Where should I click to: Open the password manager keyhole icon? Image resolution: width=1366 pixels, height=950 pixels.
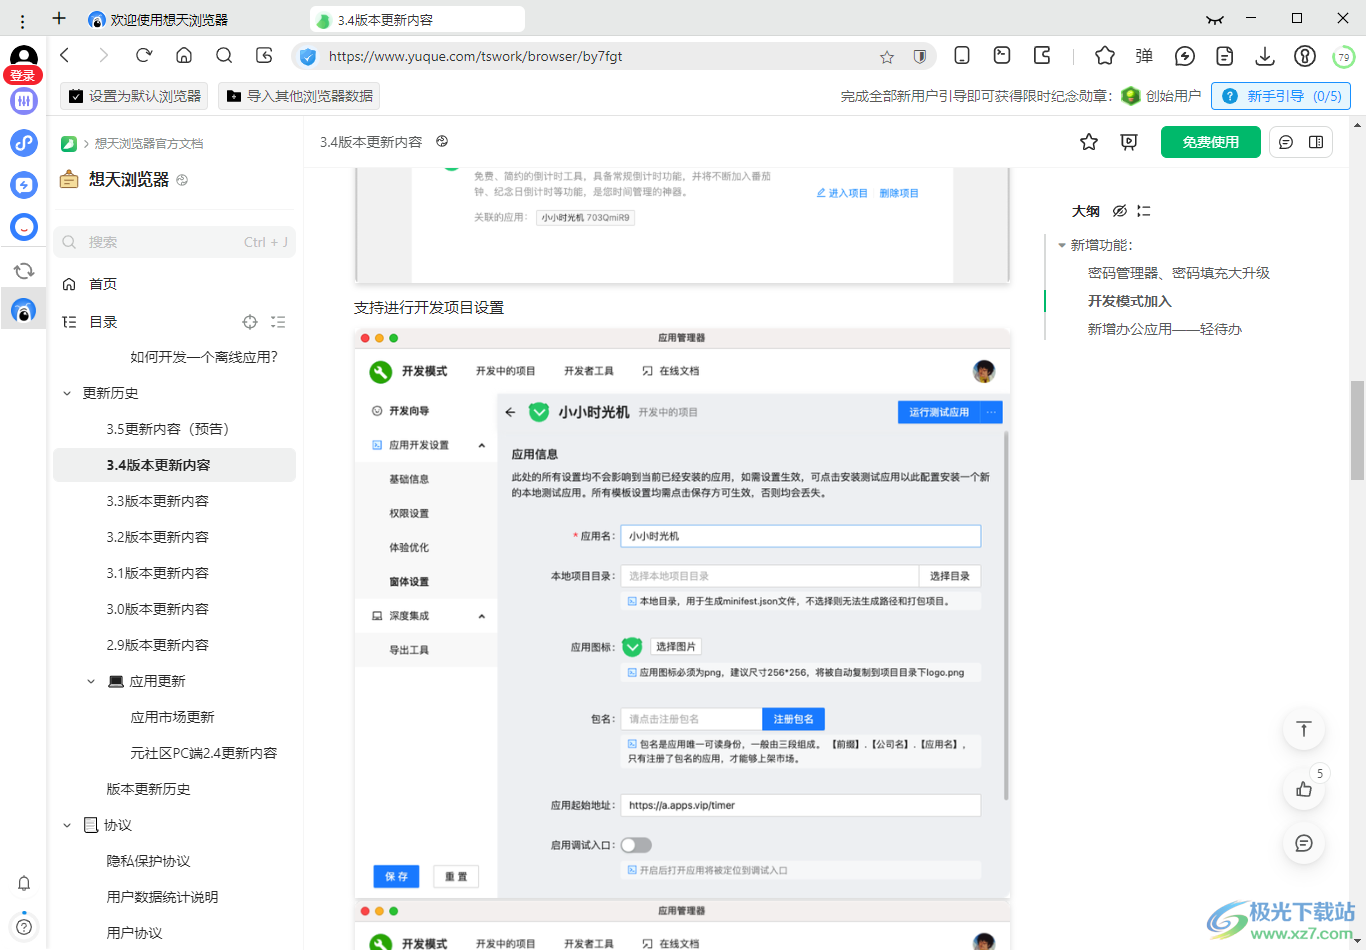[x=1304, y=57]
